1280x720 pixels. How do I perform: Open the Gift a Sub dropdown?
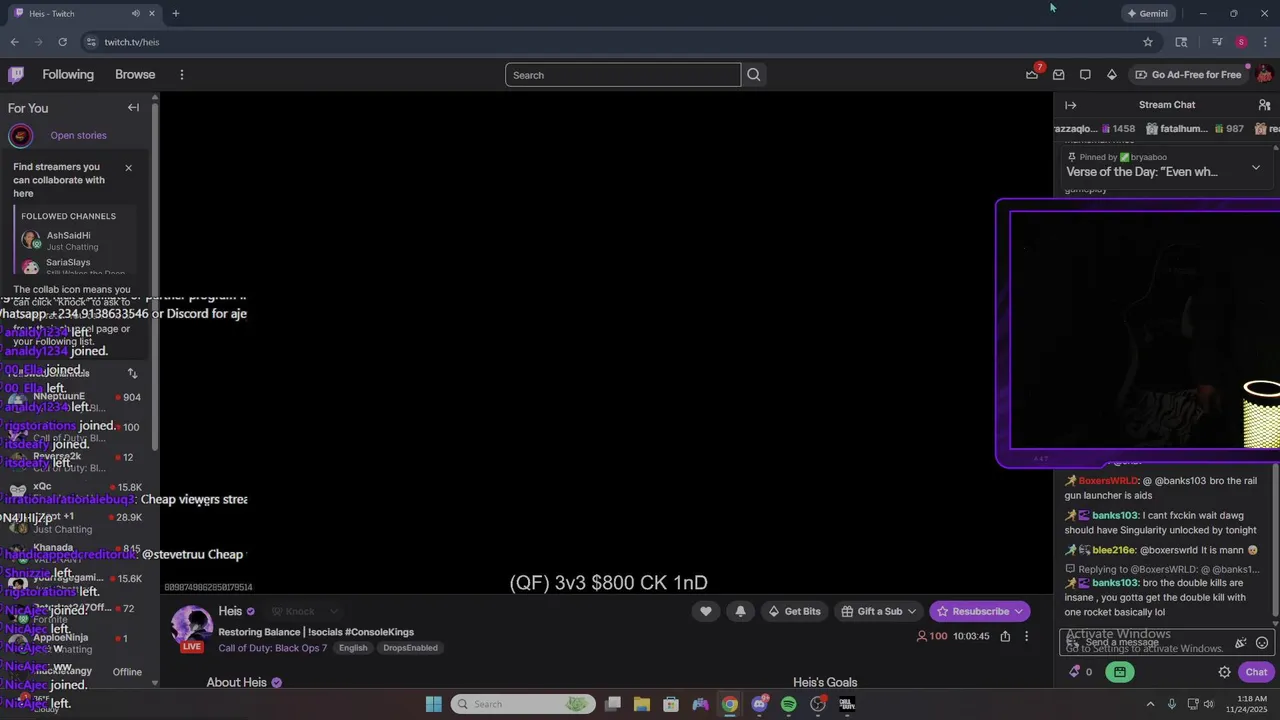pyautogui.click(x=912, y=611)
